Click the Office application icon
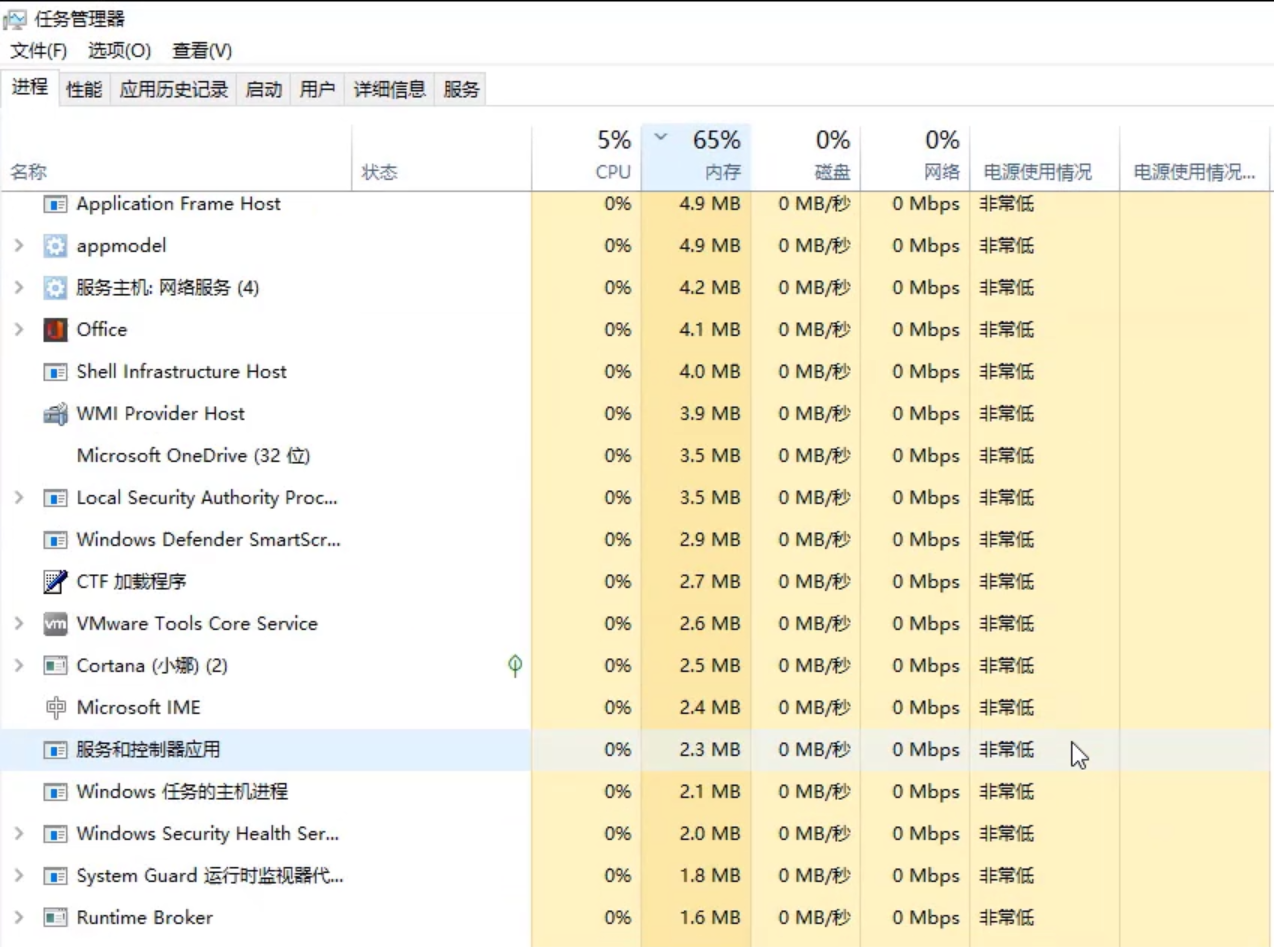Viewport: 1274px width, 947px height. click(x=57, y=330)
